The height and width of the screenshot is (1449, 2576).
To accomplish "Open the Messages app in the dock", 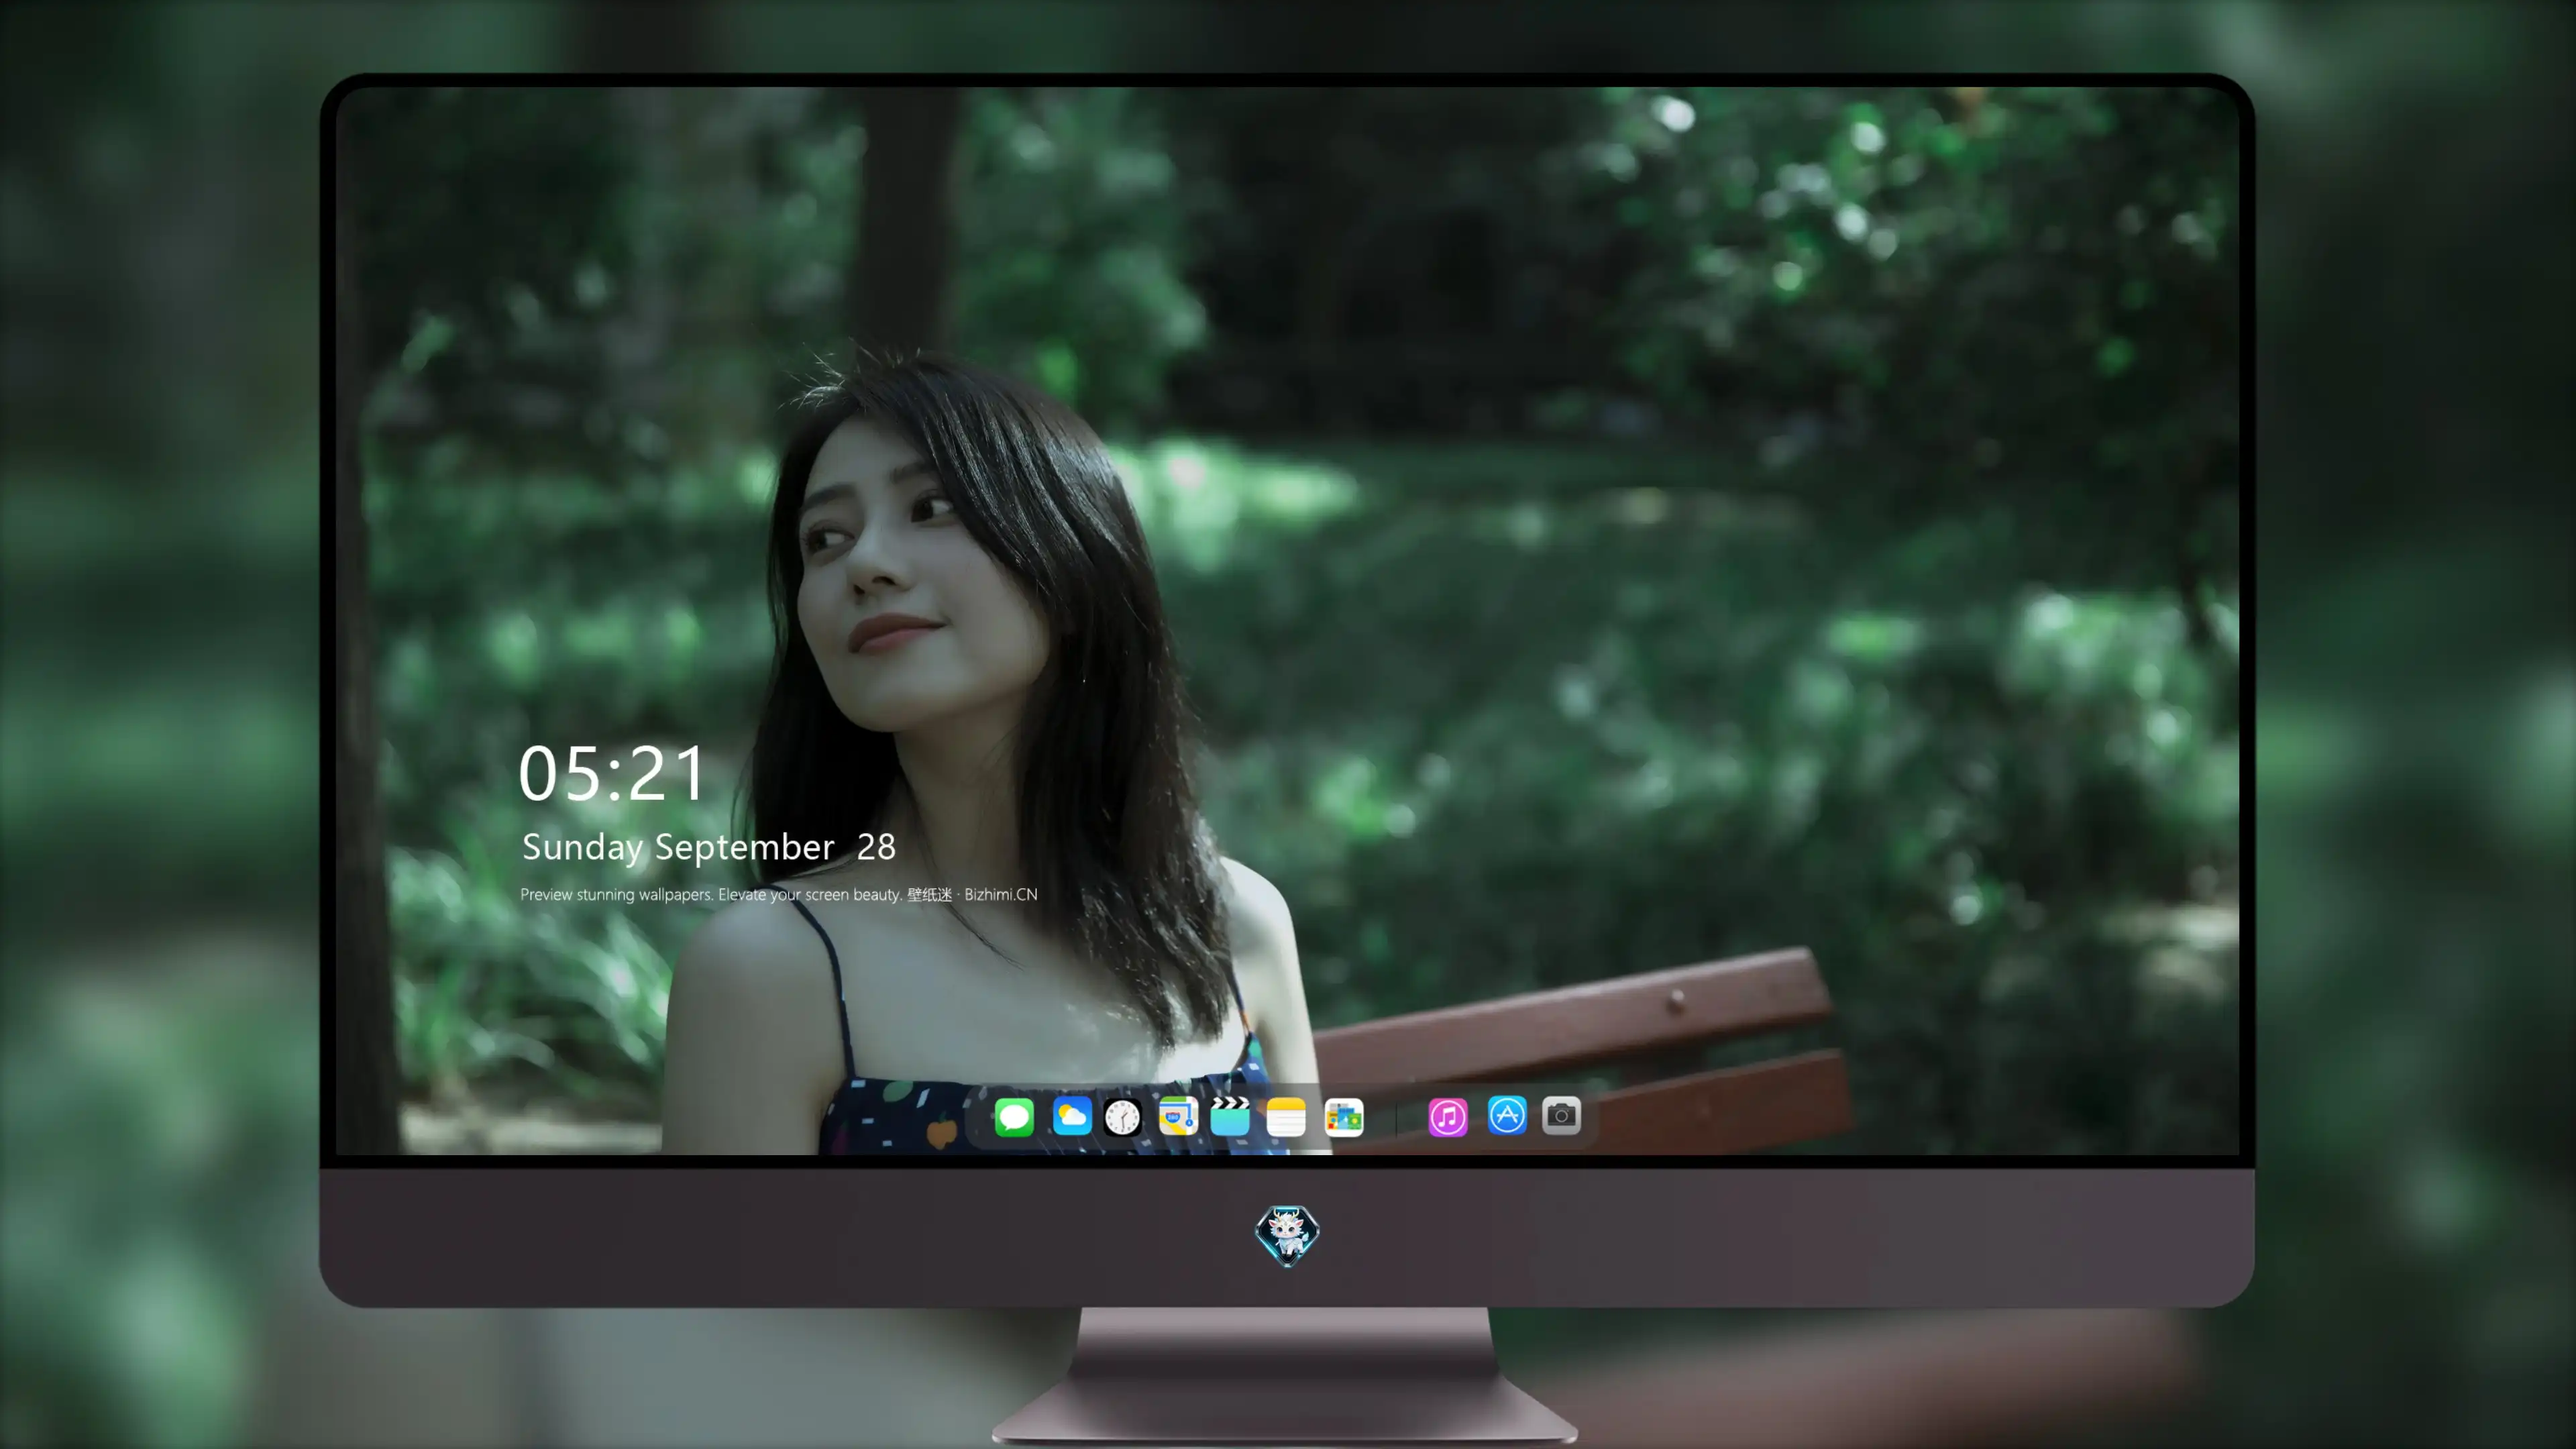I will pos(1014,1116).
